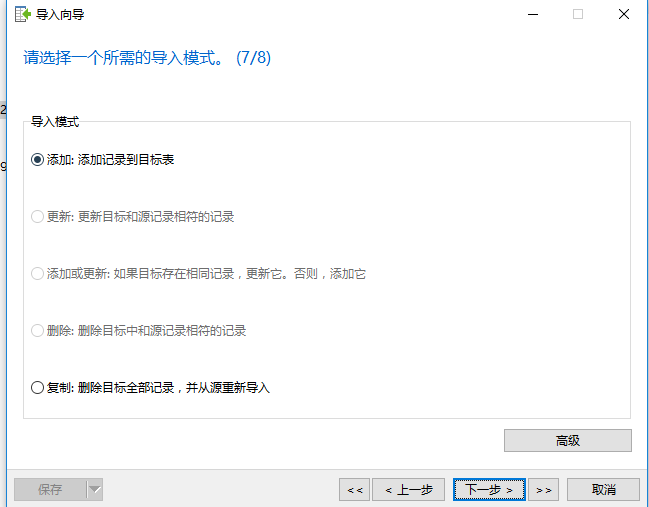Open the 保存 dropdown arrow

pos(95,490)
